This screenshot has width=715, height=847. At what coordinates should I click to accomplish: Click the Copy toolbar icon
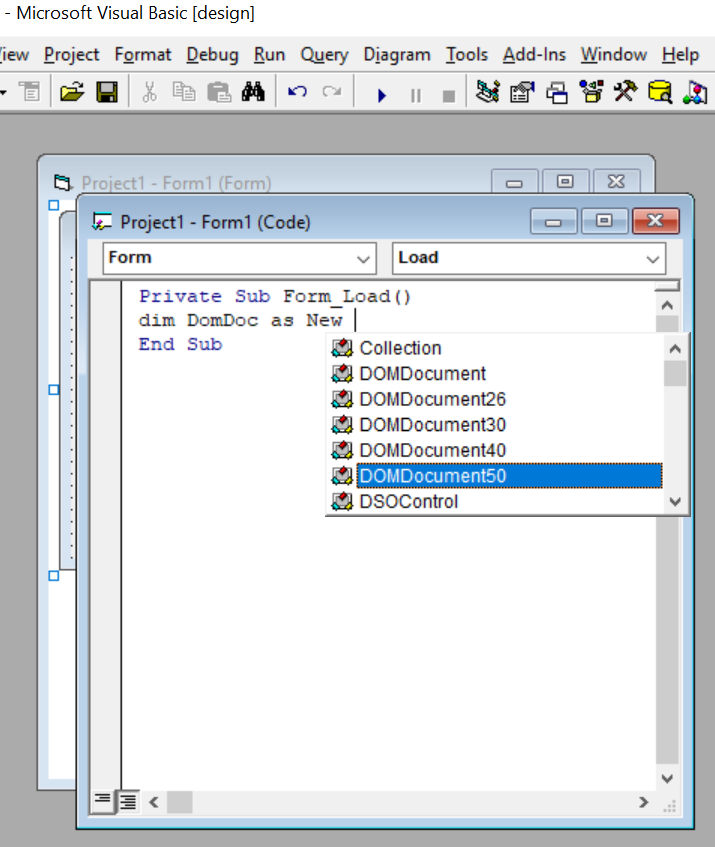tap(184, 92)
